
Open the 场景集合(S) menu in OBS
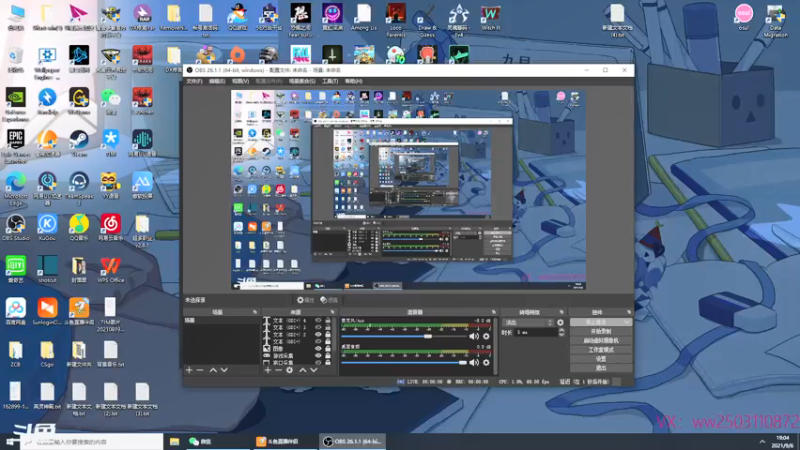coord(302,81)
